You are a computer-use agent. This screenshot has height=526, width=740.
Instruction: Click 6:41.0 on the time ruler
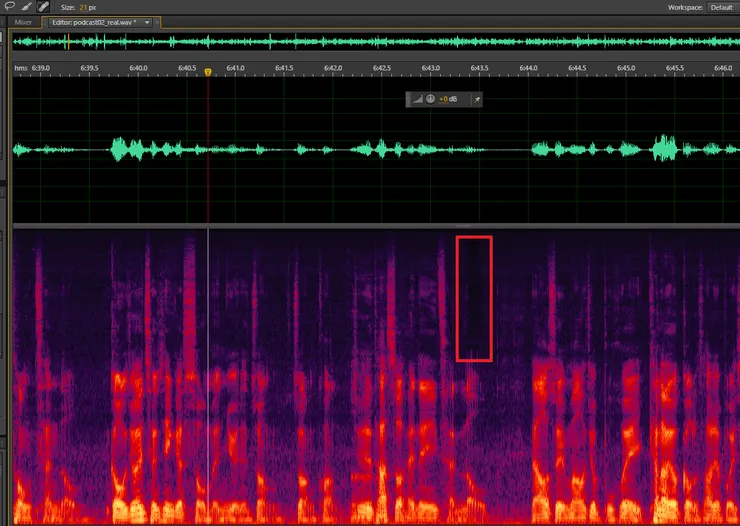click(x=235, y=68)
